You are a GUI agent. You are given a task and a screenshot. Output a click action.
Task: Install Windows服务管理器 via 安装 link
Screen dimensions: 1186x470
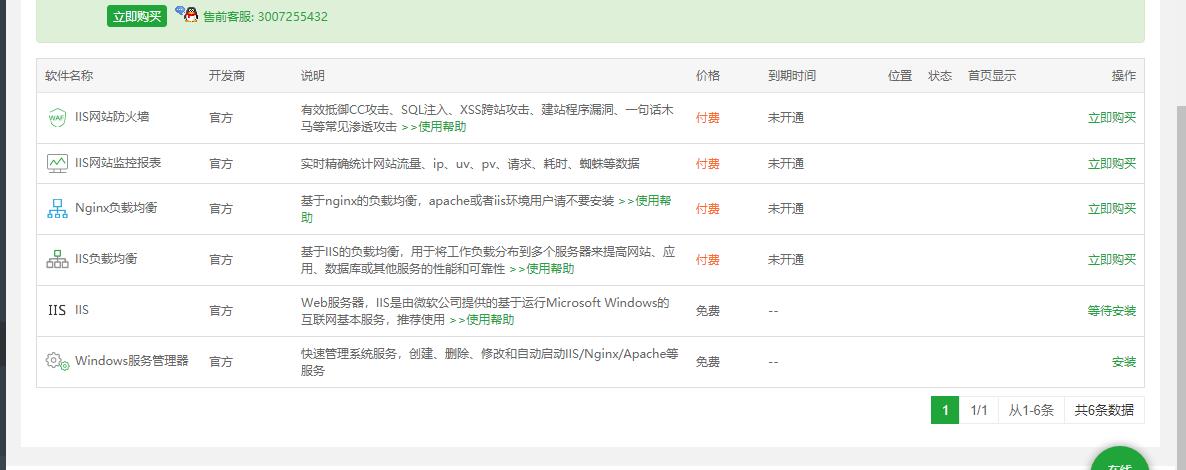pos(1124,362)
